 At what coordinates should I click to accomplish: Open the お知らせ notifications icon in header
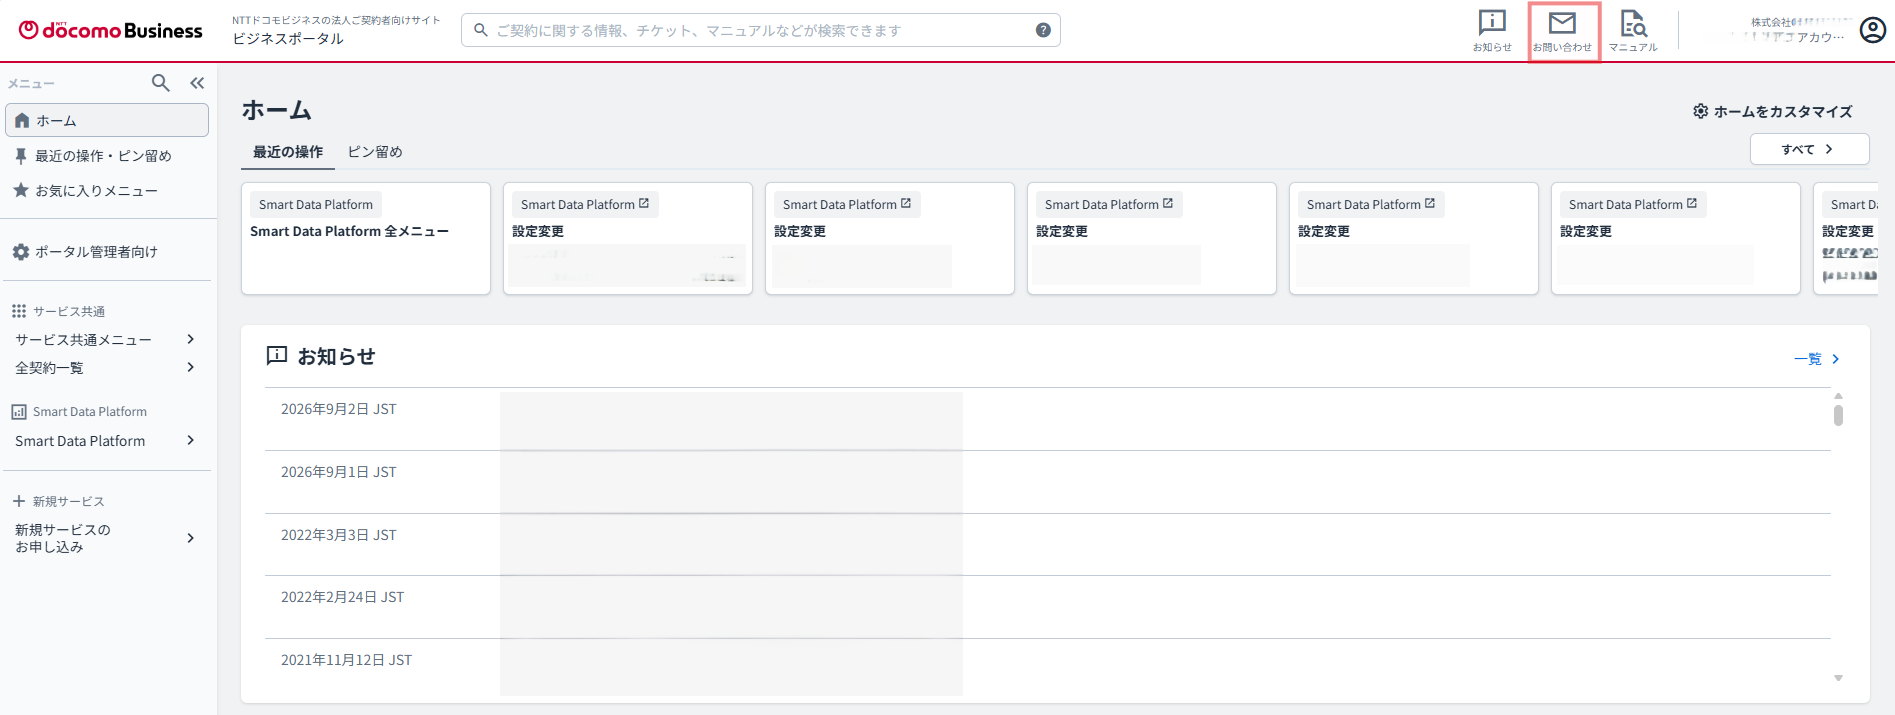click(1492, 31)
